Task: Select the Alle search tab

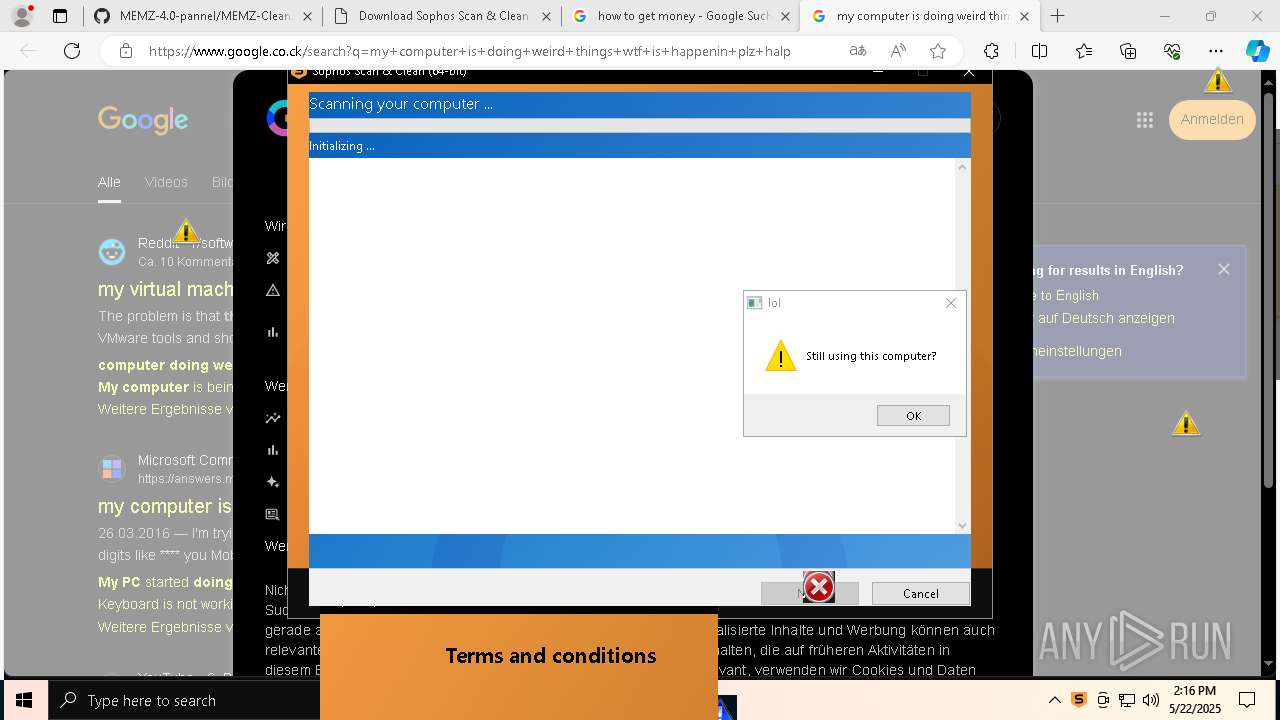Action: (109, 182)
